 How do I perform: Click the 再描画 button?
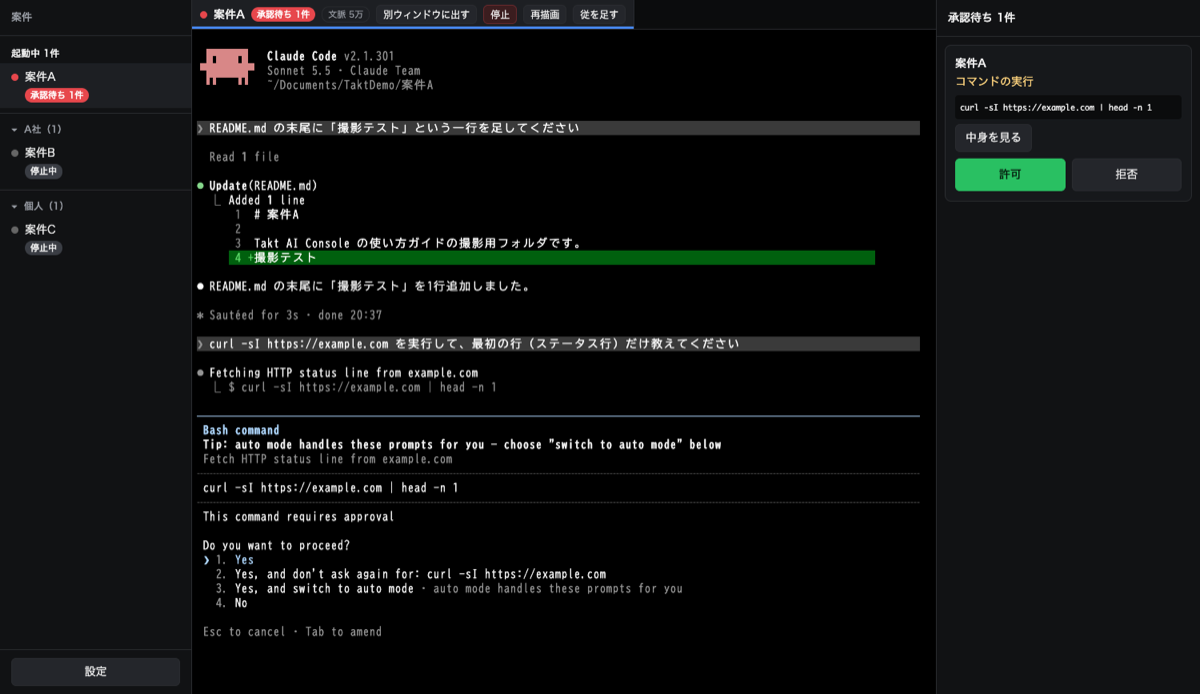pyautogui.click(x=545, y=14)
